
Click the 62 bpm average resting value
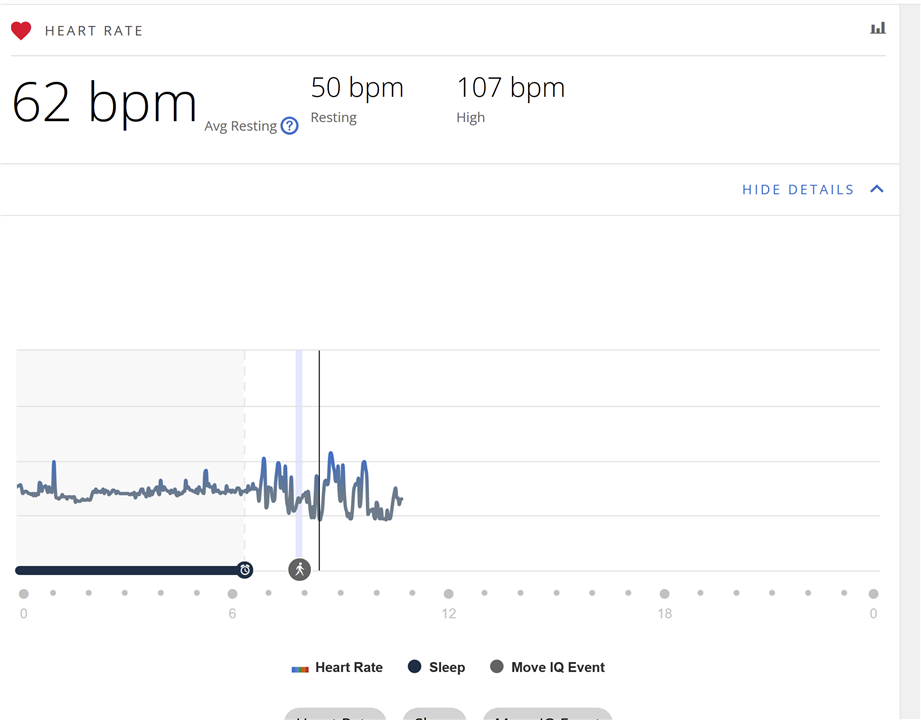point(104,102)
